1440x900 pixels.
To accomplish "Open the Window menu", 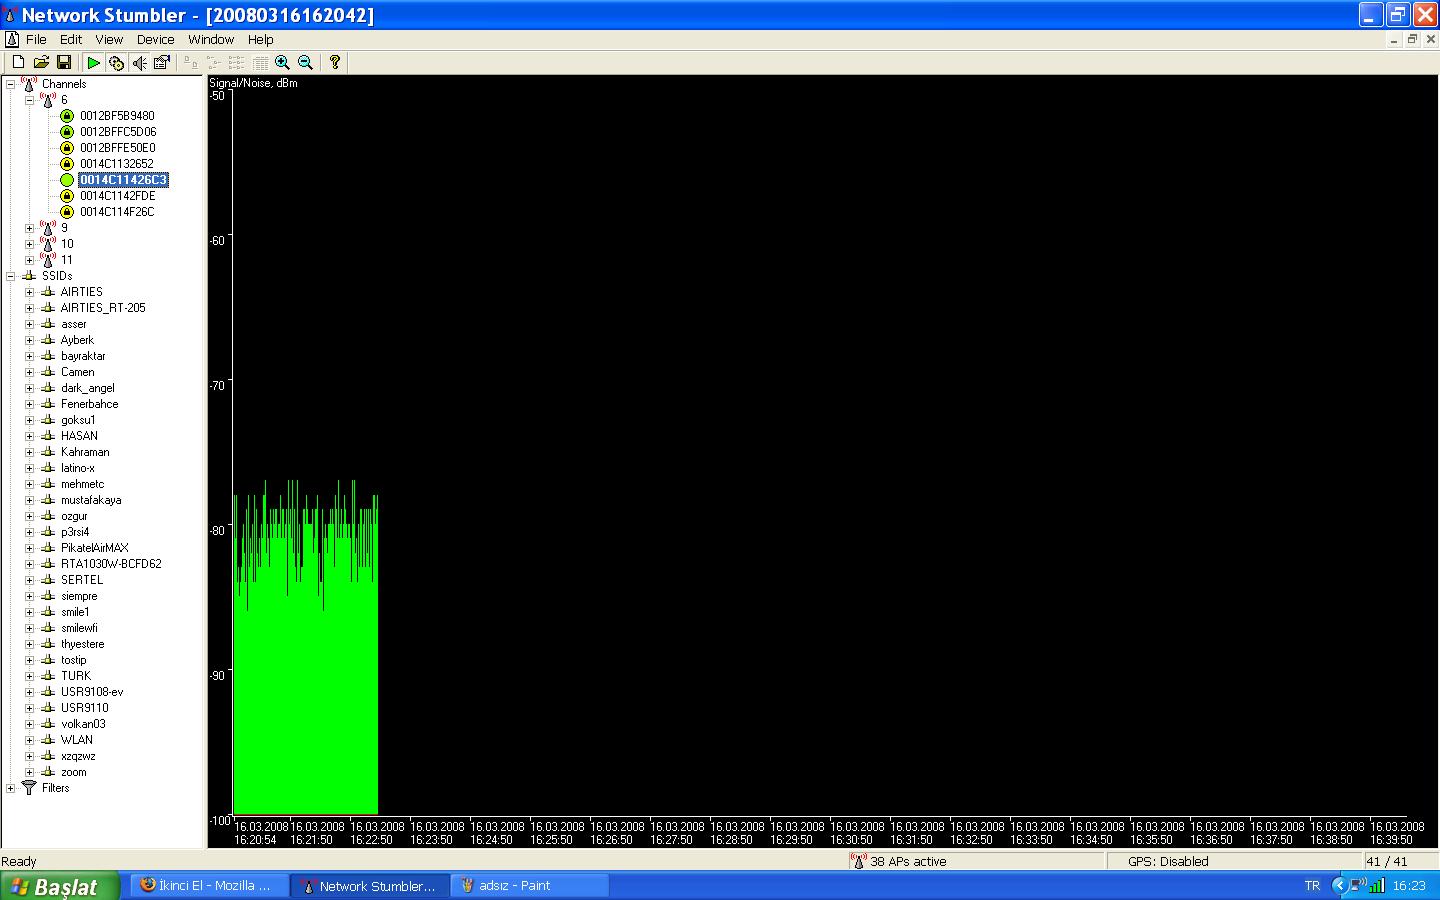I will 211,39.
